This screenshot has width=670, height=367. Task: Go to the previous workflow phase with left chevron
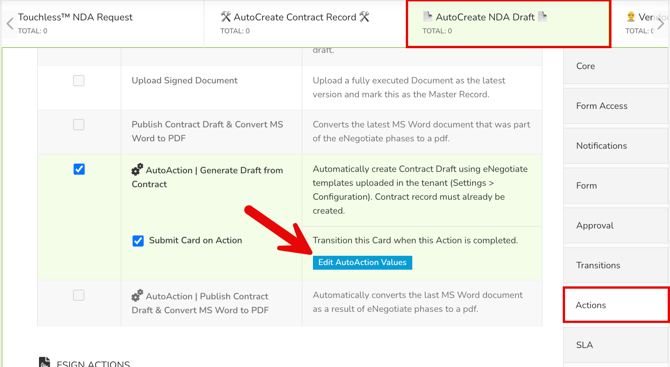(10, 23)
